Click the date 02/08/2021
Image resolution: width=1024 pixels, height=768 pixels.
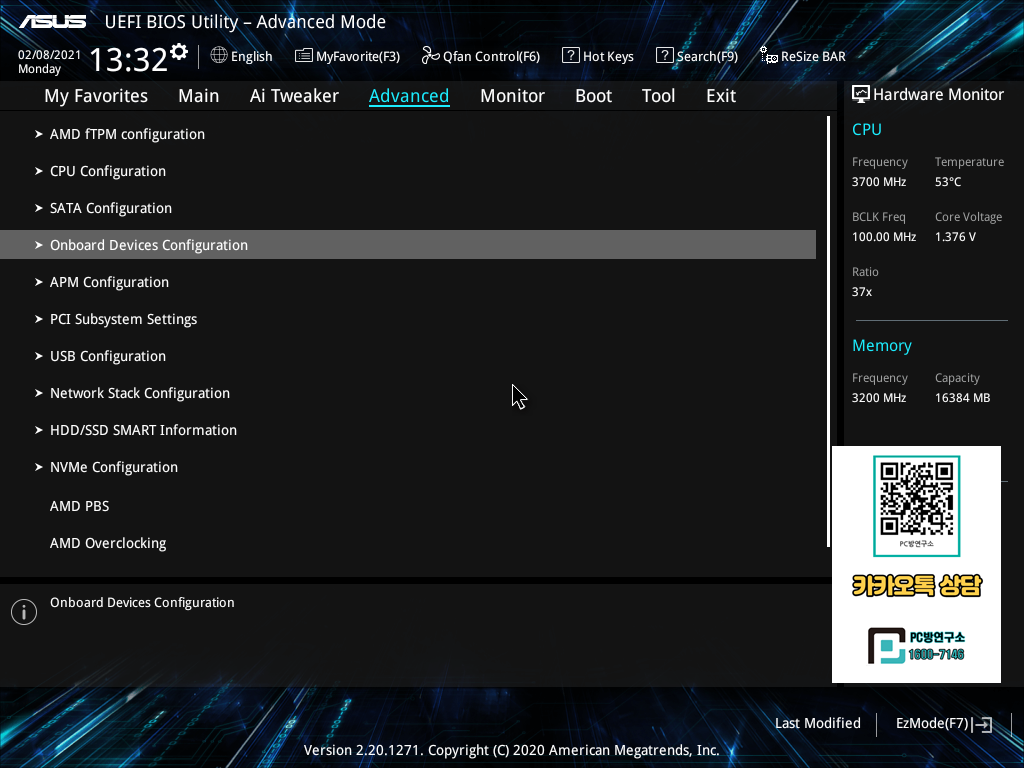coord(50,55)
